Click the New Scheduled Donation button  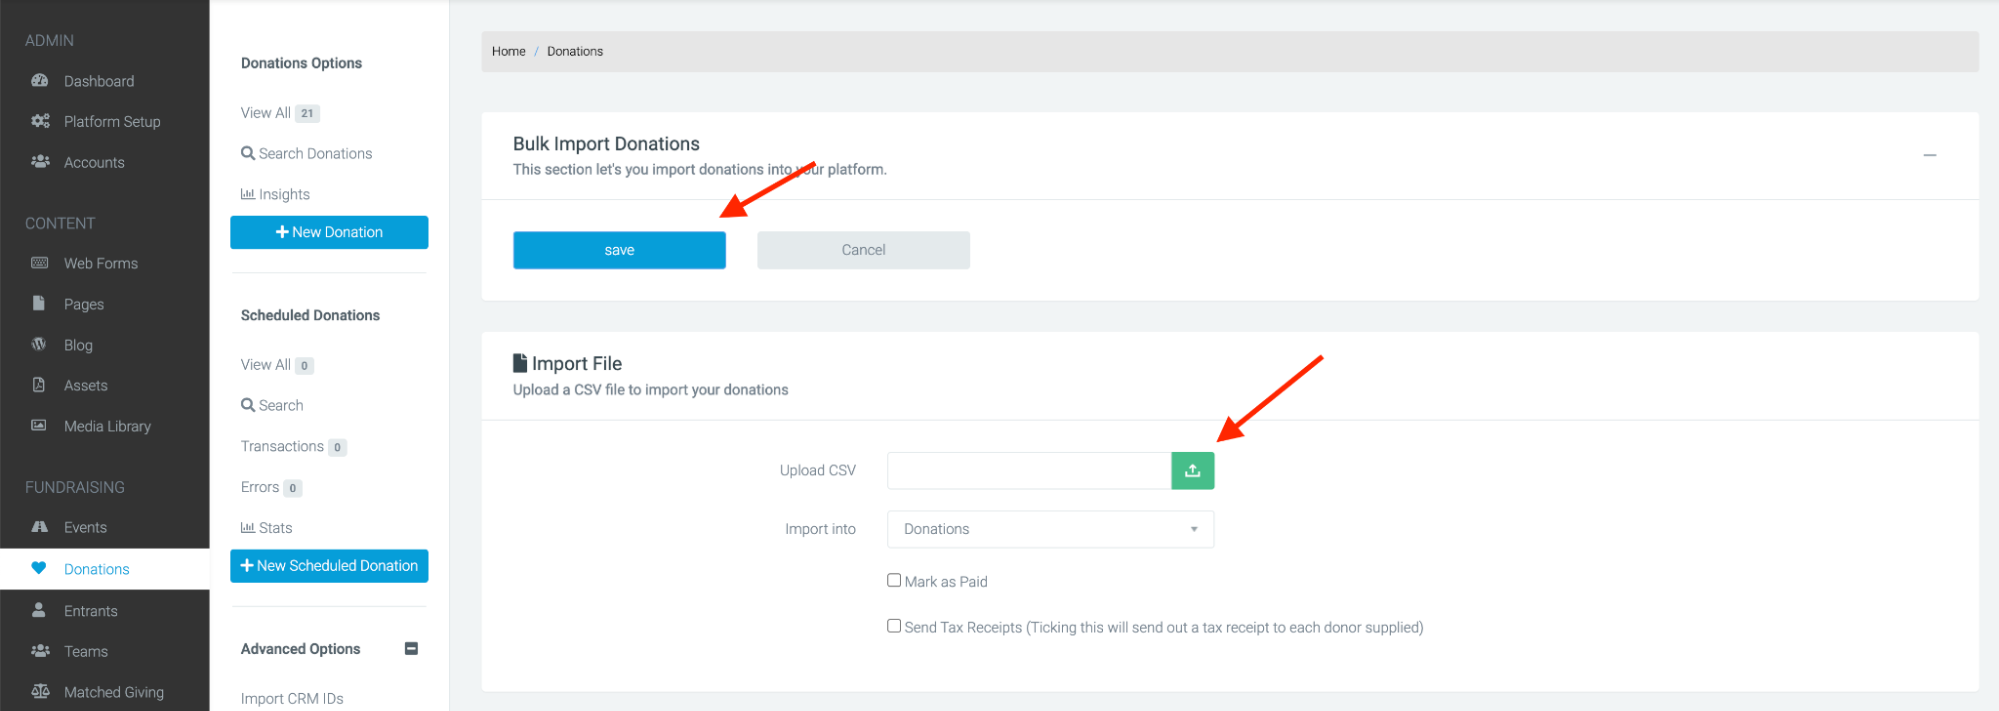pos(329,566)
